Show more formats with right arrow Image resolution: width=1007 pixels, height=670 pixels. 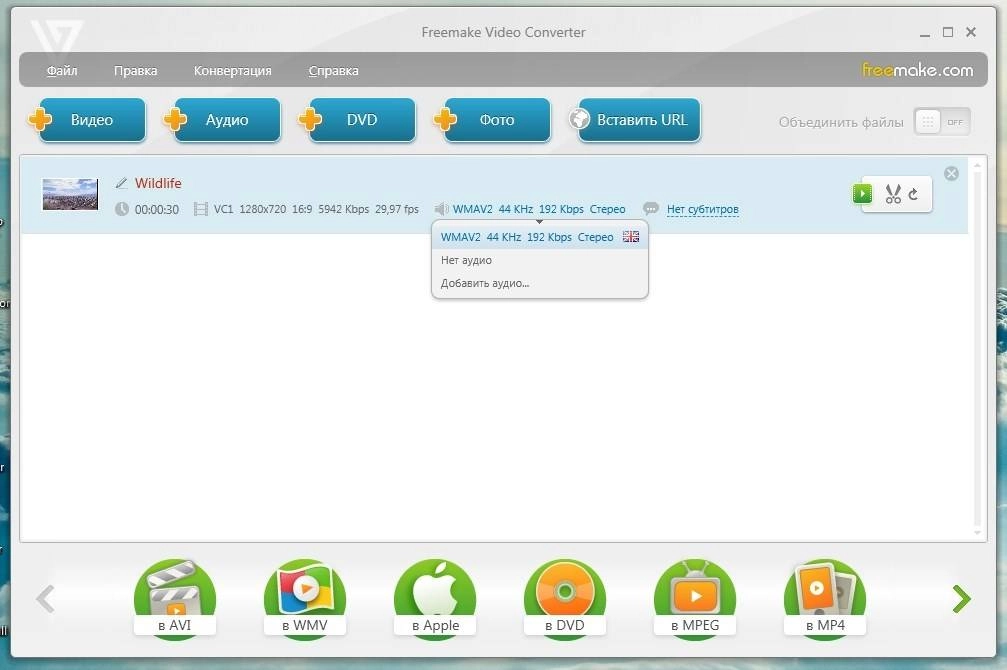click(961, 599)
